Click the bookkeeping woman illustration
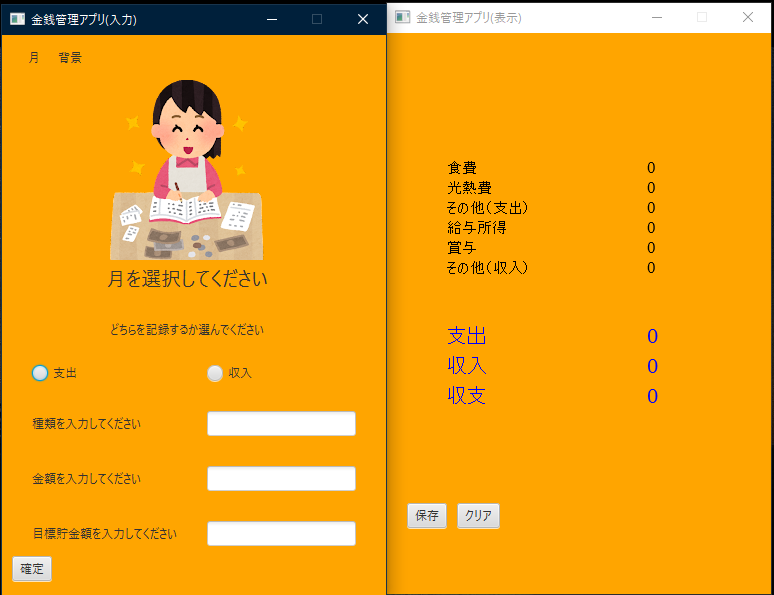The image size is (774, 595). tap(187, 170)
